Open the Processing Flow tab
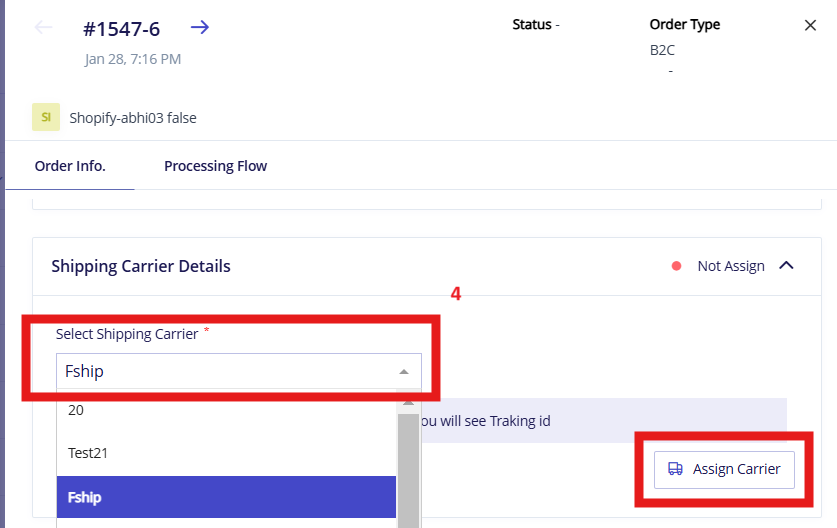This screenshot has height=528, width=837. 215,166
